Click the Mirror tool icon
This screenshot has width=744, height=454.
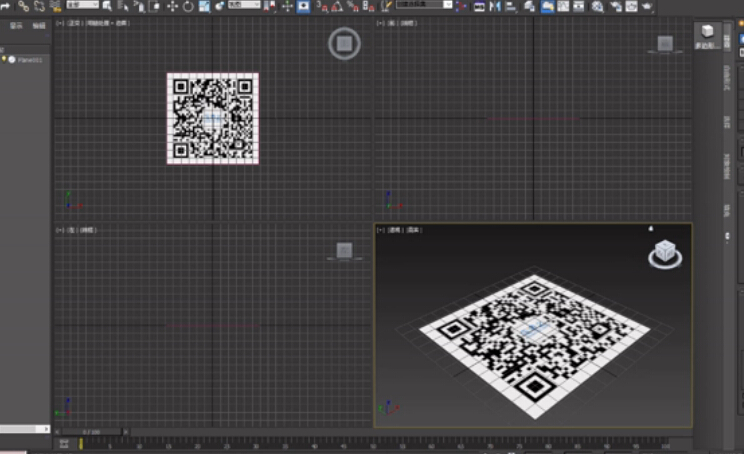pos(495,6)
